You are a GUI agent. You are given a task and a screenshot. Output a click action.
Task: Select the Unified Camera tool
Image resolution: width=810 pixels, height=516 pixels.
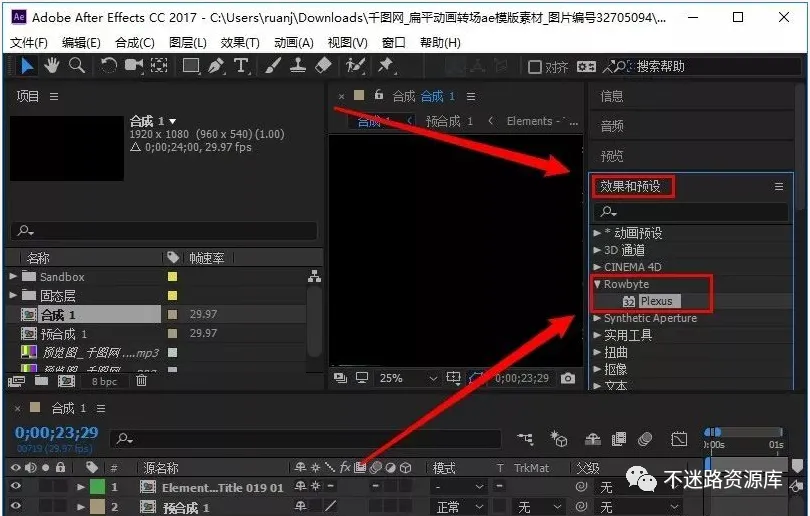(134, 66)
